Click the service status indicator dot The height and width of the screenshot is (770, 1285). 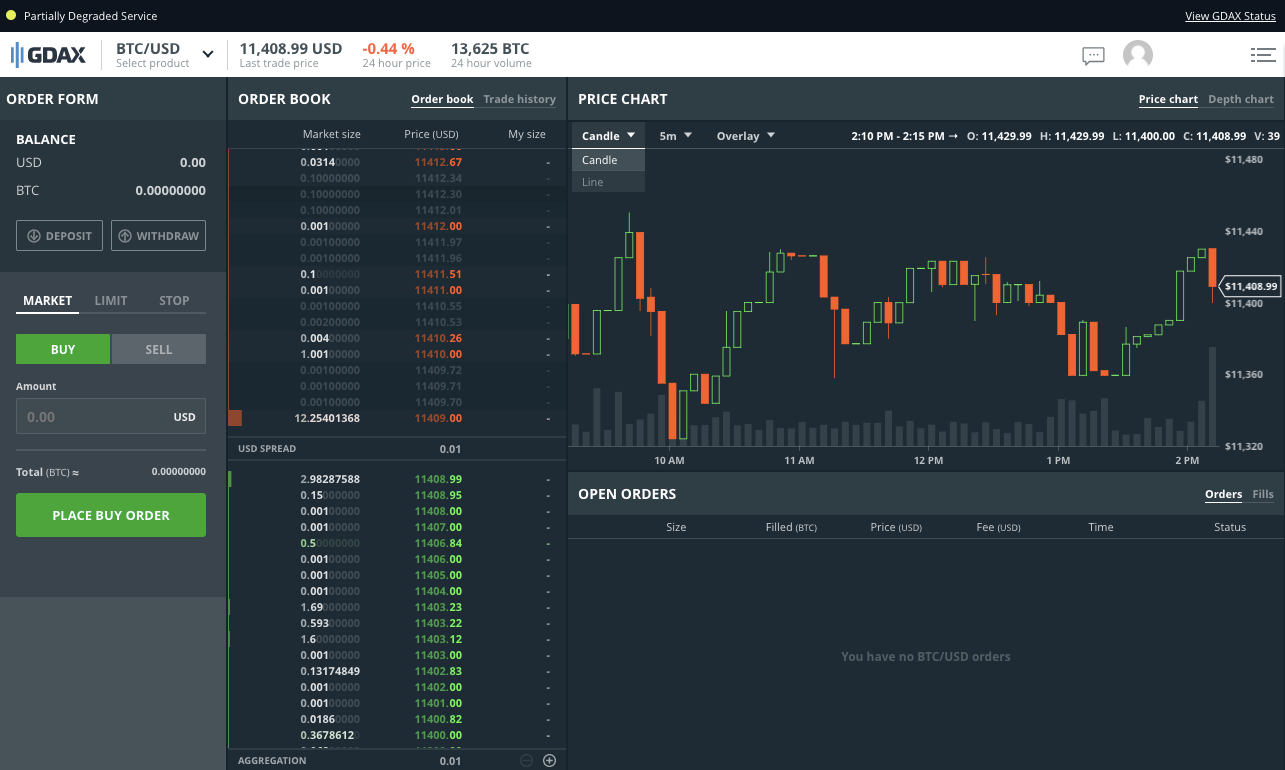click(x=11, y=15)
